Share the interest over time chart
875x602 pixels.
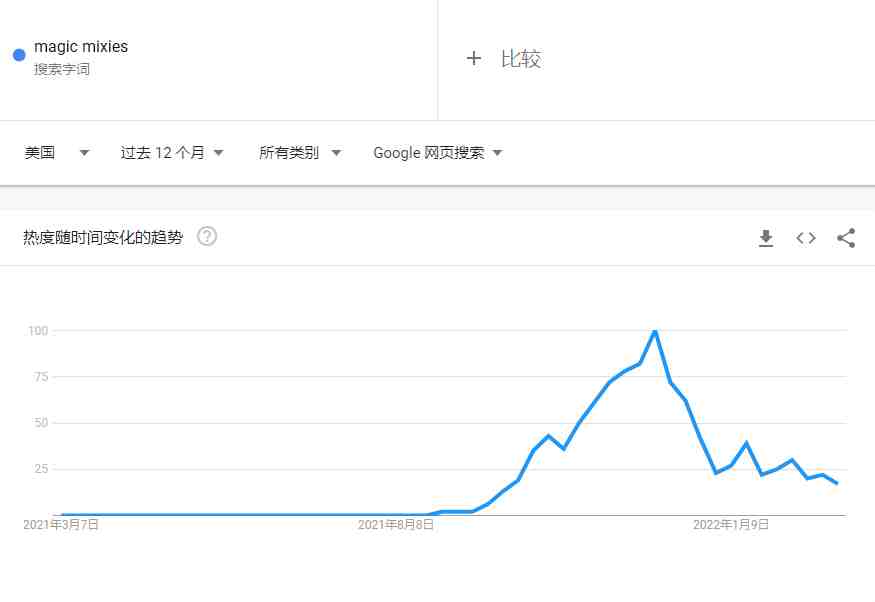[846, 238]
